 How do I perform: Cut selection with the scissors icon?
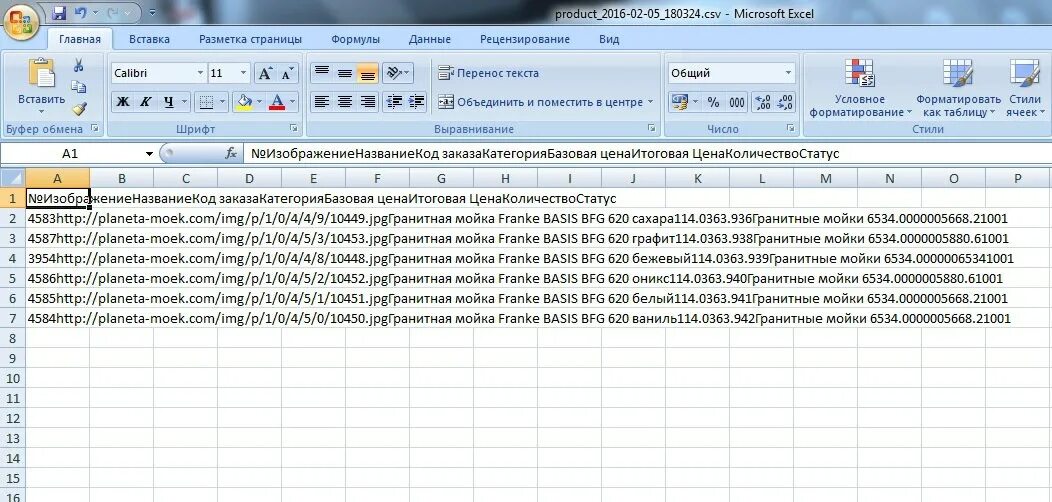point(78,65)
